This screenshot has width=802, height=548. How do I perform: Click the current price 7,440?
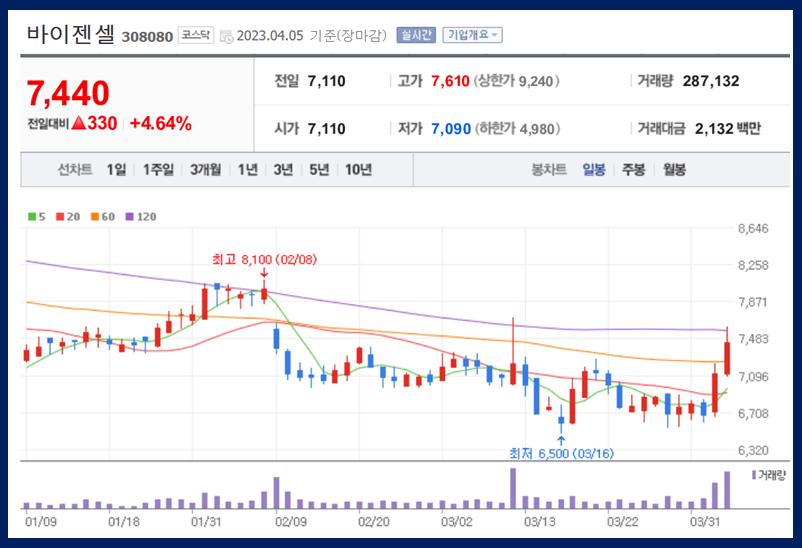68,93
